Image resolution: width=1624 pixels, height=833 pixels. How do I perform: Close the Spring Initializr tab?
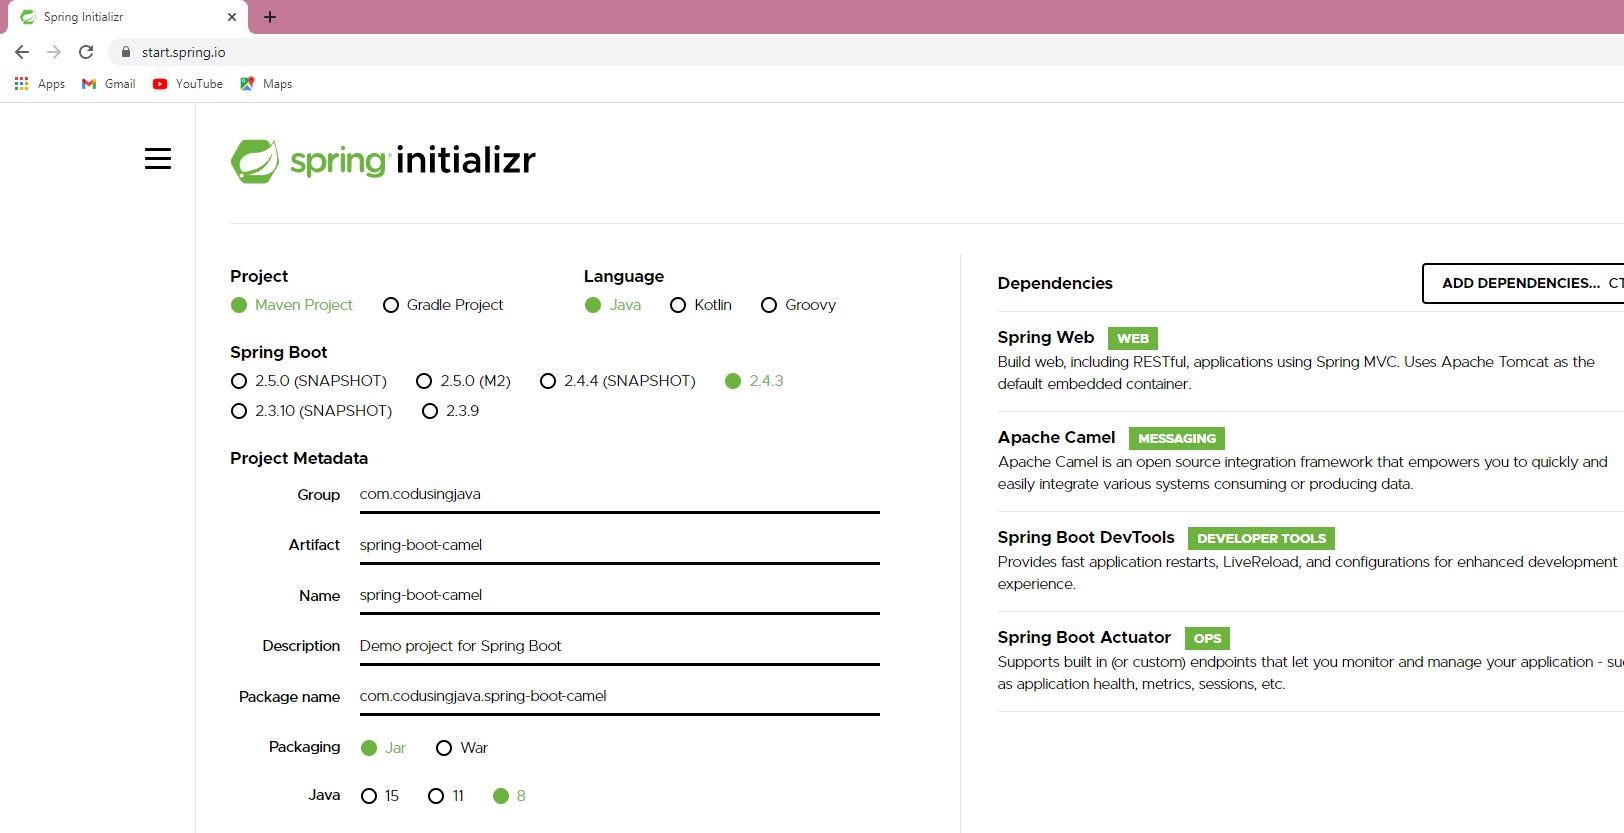pyautogui.click(x=232, y=17)
